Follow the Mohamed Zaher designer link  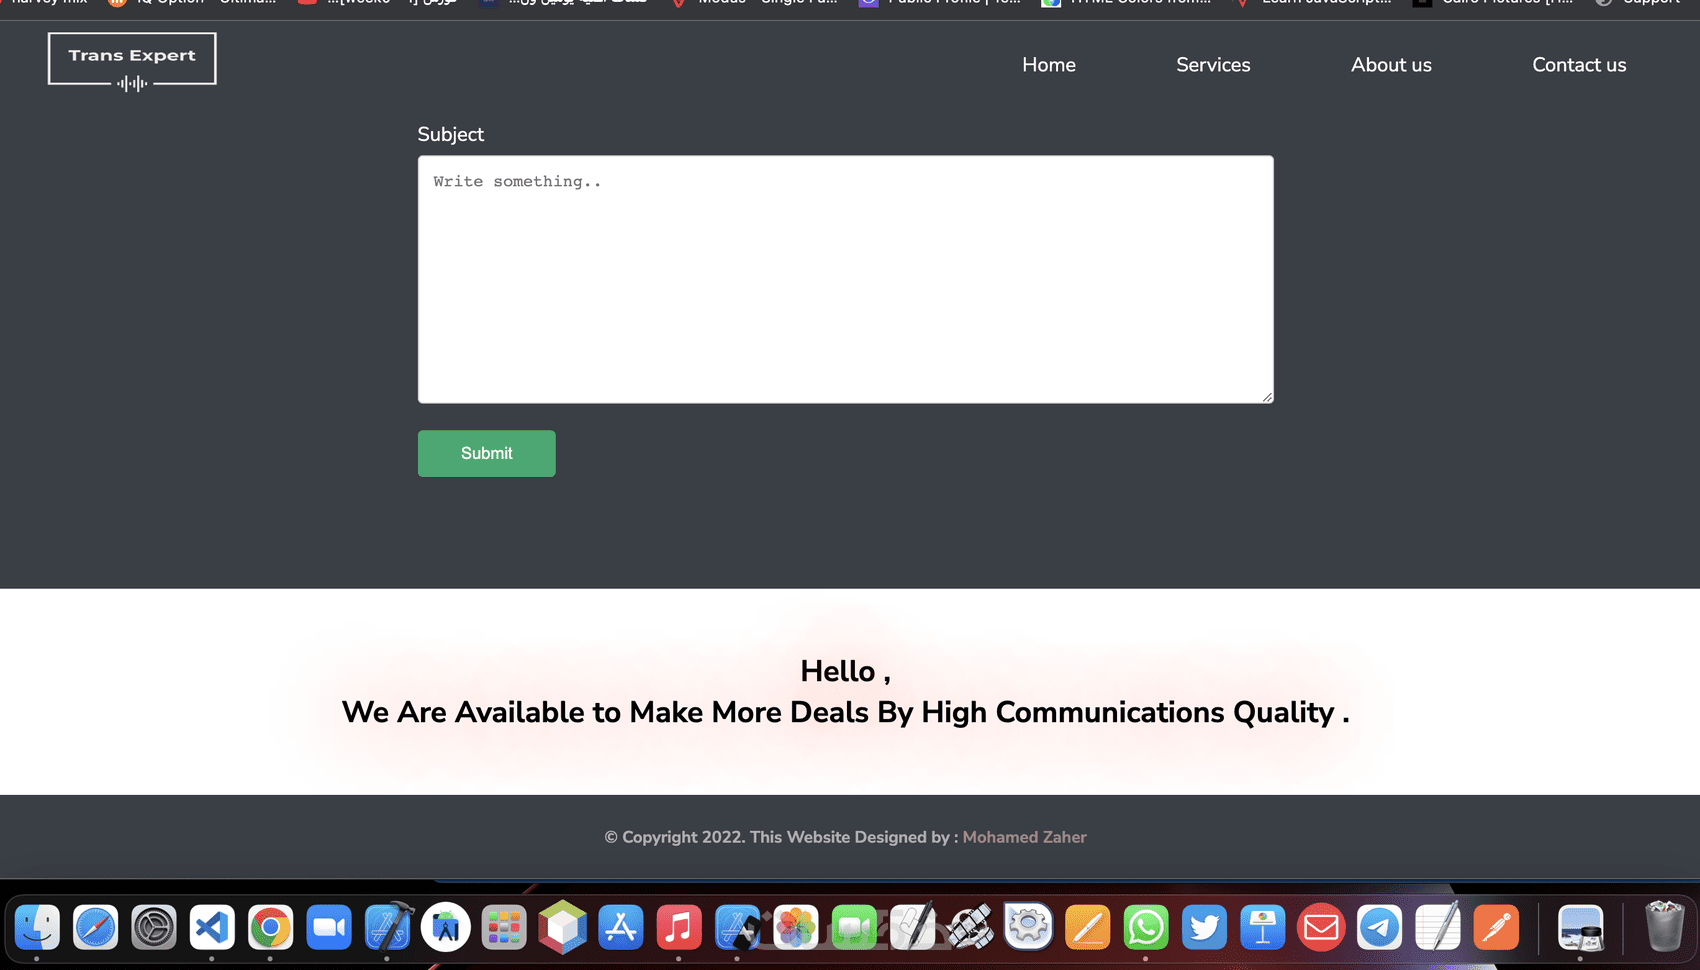[x=1024, y=837]
